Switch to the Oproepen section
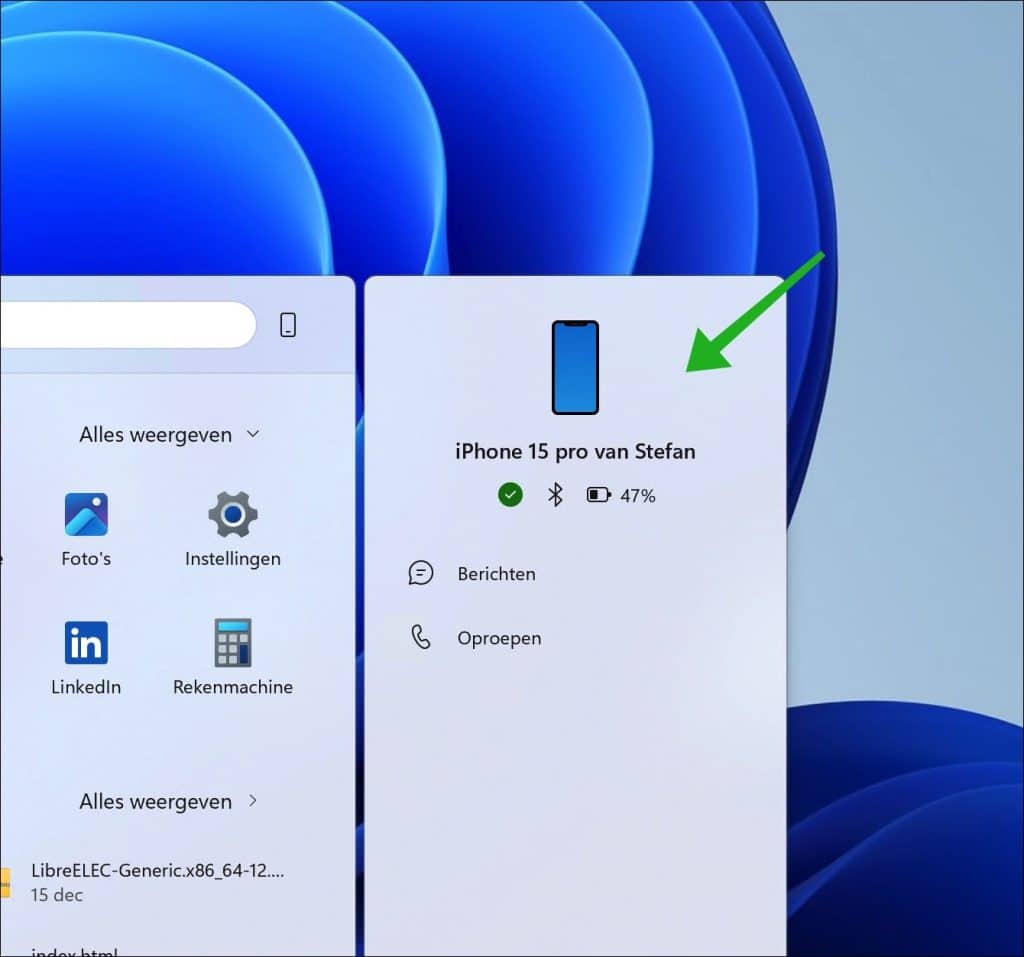 [500, 637]
